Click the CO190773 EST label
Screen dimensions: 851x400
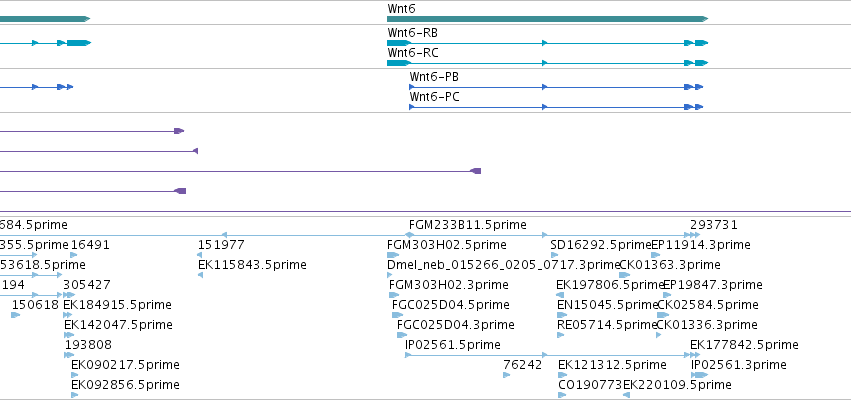[590, 385]
